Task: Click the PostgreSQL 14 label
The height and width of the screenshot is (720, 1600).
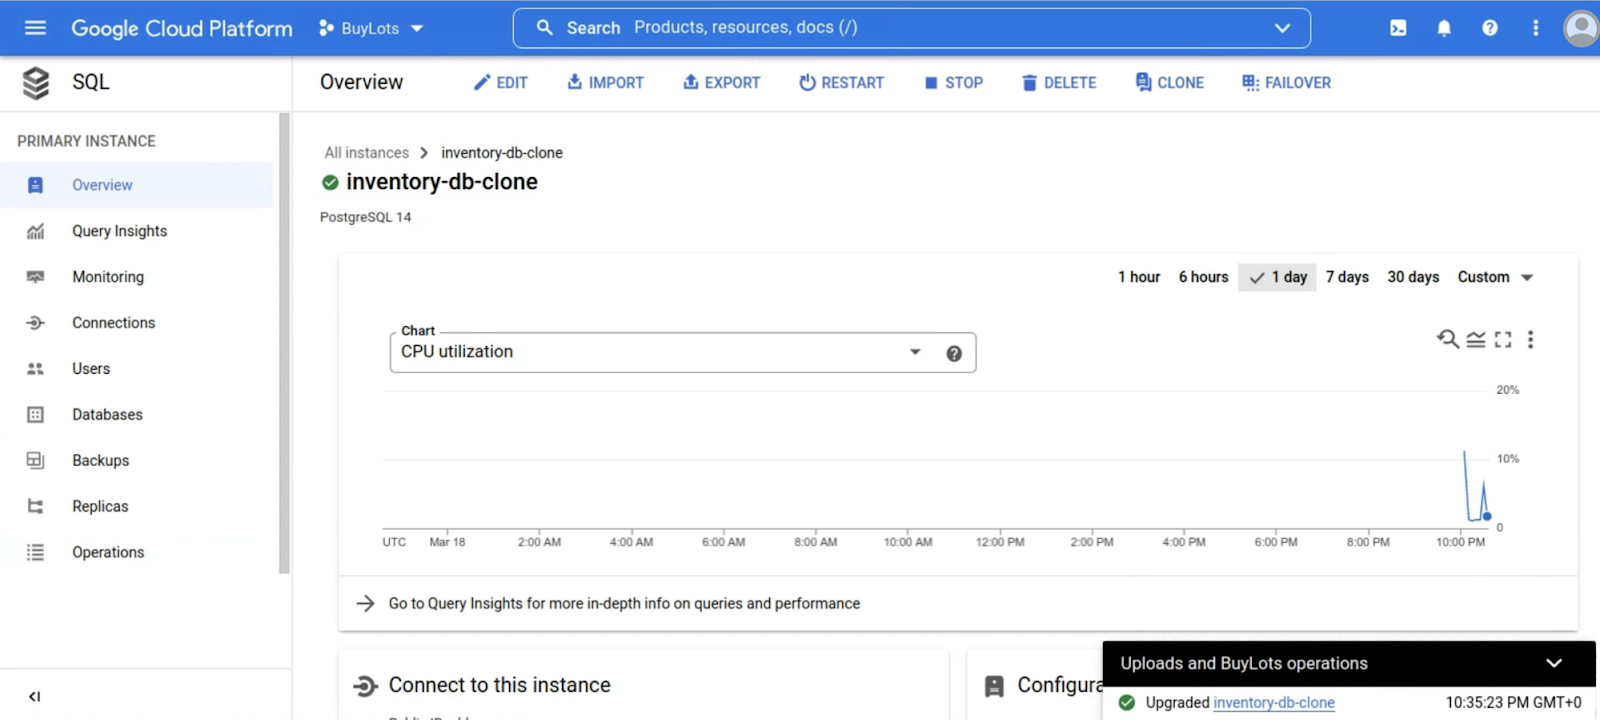Action: coord(365,217)
